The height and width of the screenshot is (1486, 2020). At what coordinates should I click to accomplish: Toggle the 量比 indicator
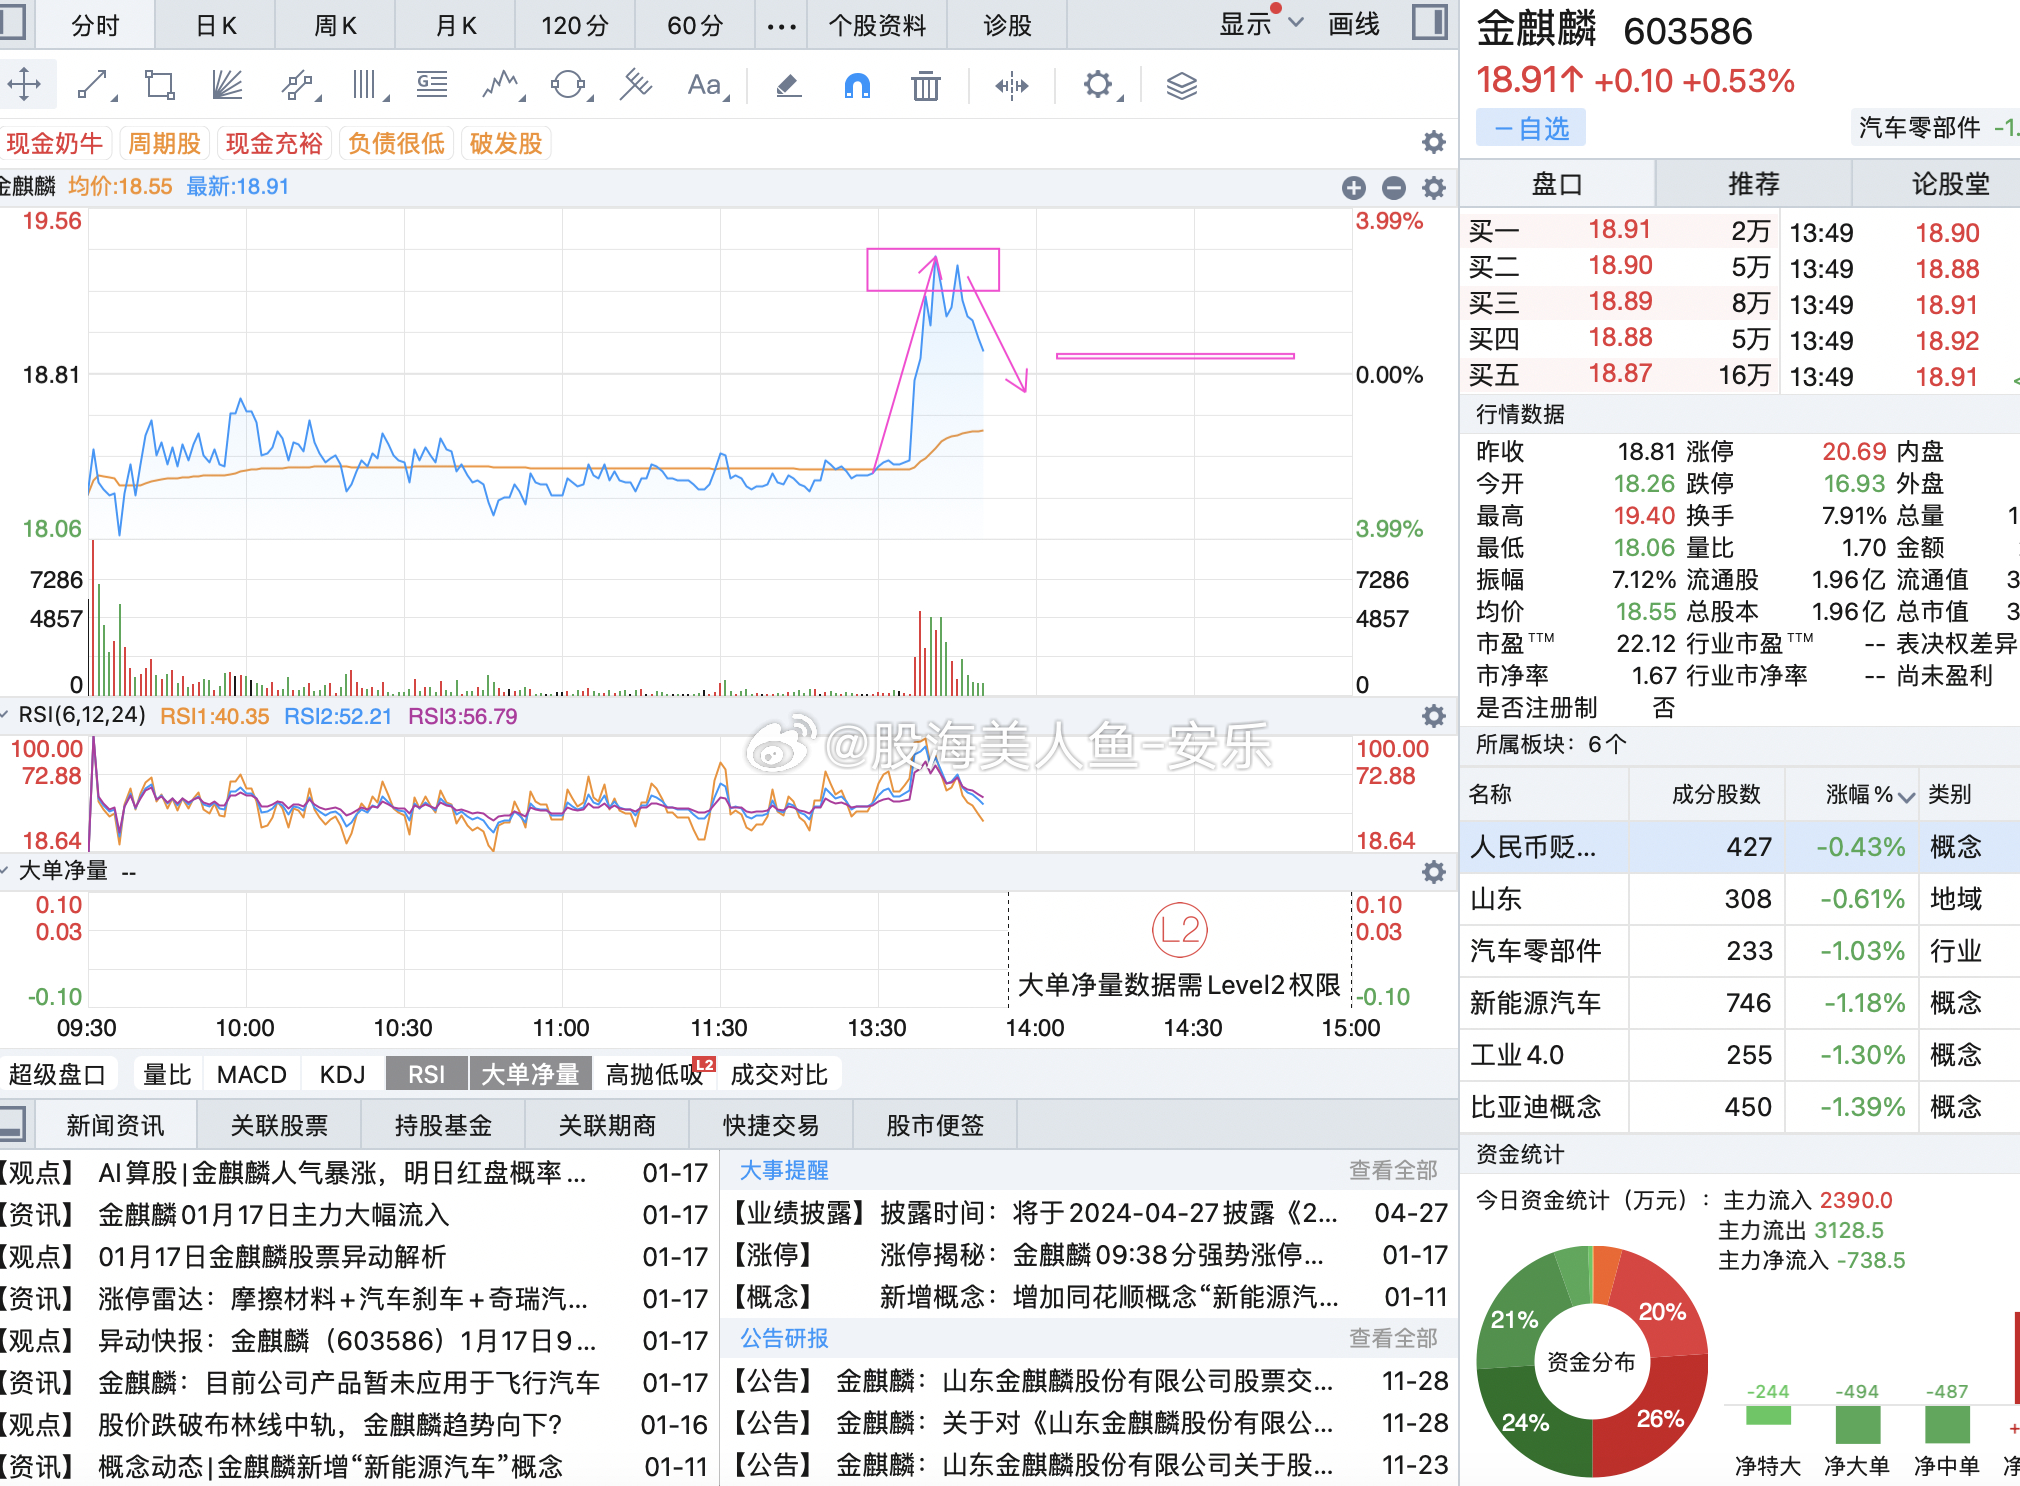pos(167,1074)
